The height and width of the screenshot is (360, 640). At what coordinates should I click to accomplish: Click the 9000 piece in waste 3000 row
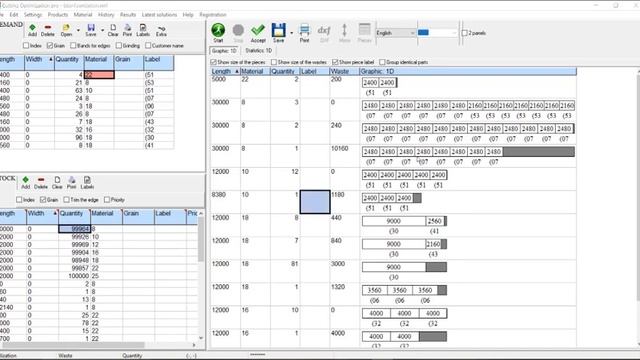pyautogui.click(x=393, y=267)
